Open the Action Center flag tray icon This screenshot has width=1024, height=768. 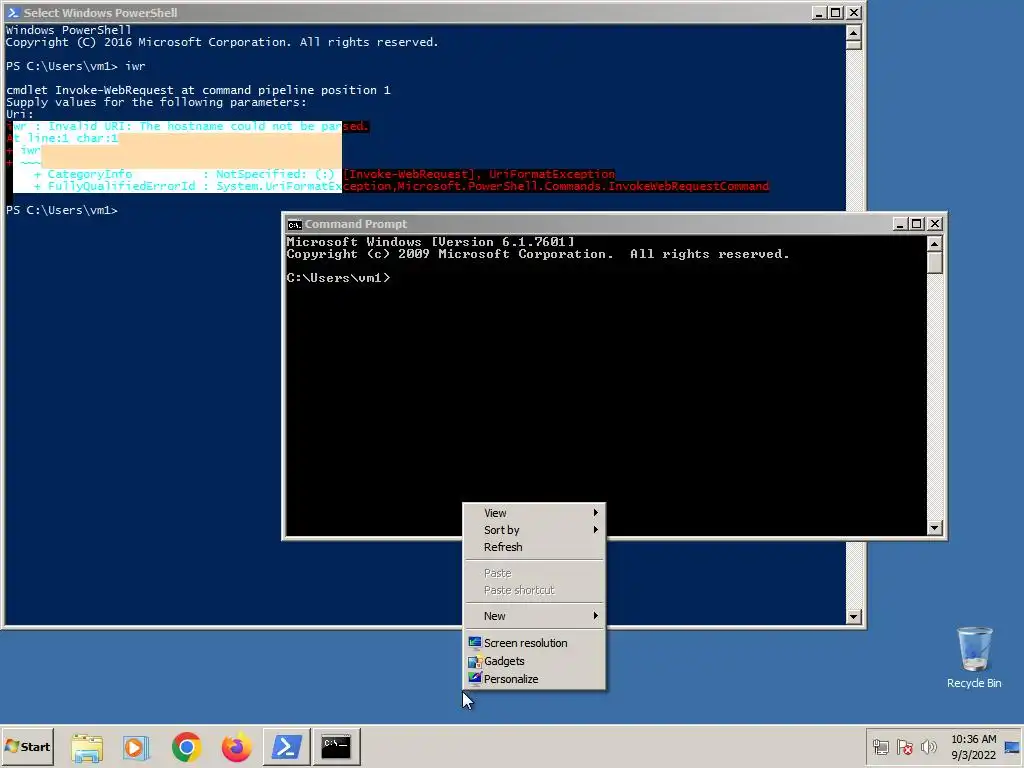click(x=904, y=747)
